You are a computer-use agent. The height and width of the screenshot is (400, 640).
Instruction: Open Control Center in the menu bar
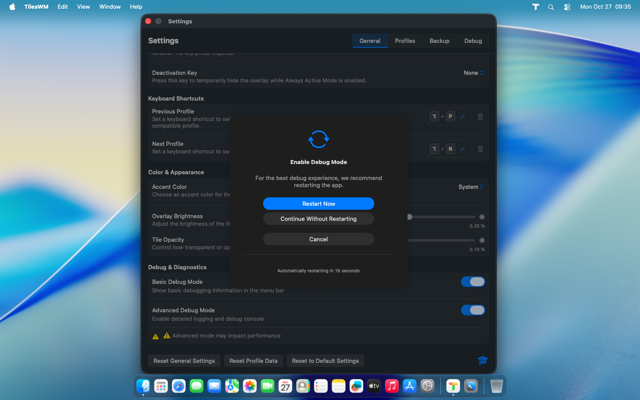pos(567,7)
